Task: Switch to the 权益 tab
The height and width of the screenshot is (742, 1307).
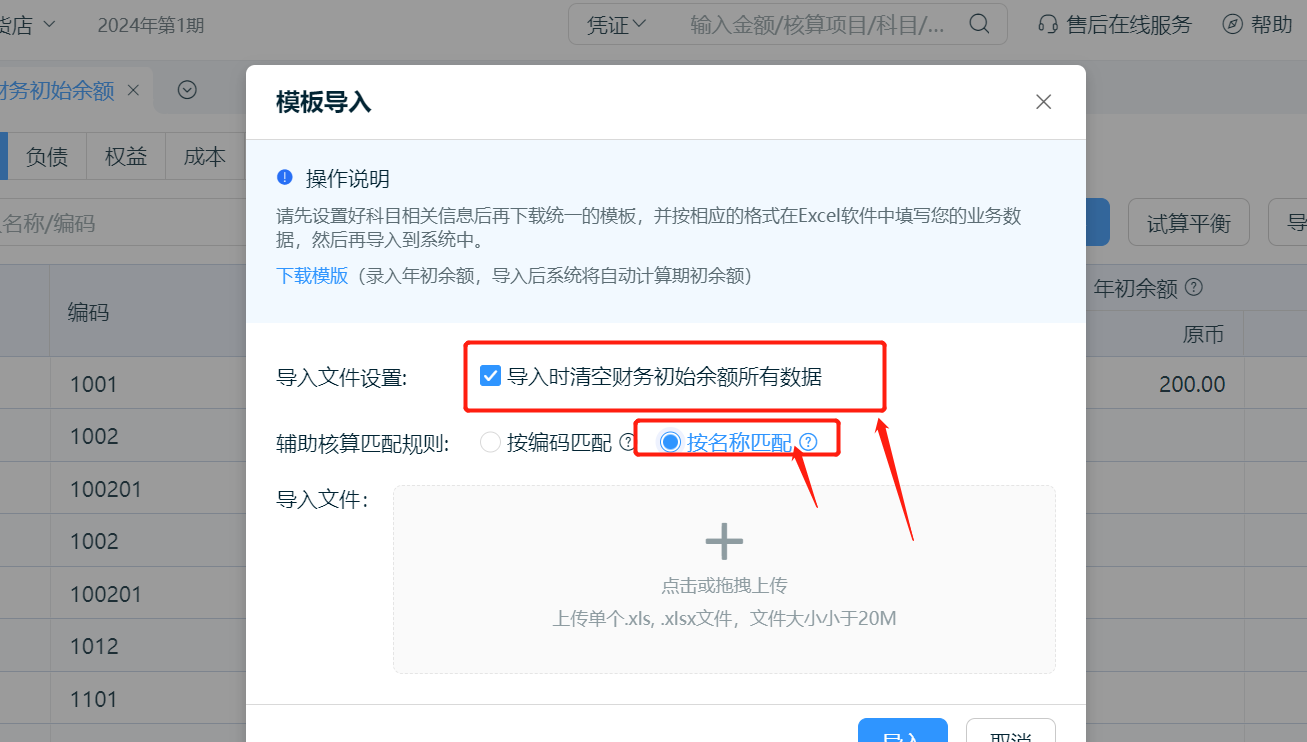Action: [126, 157]
